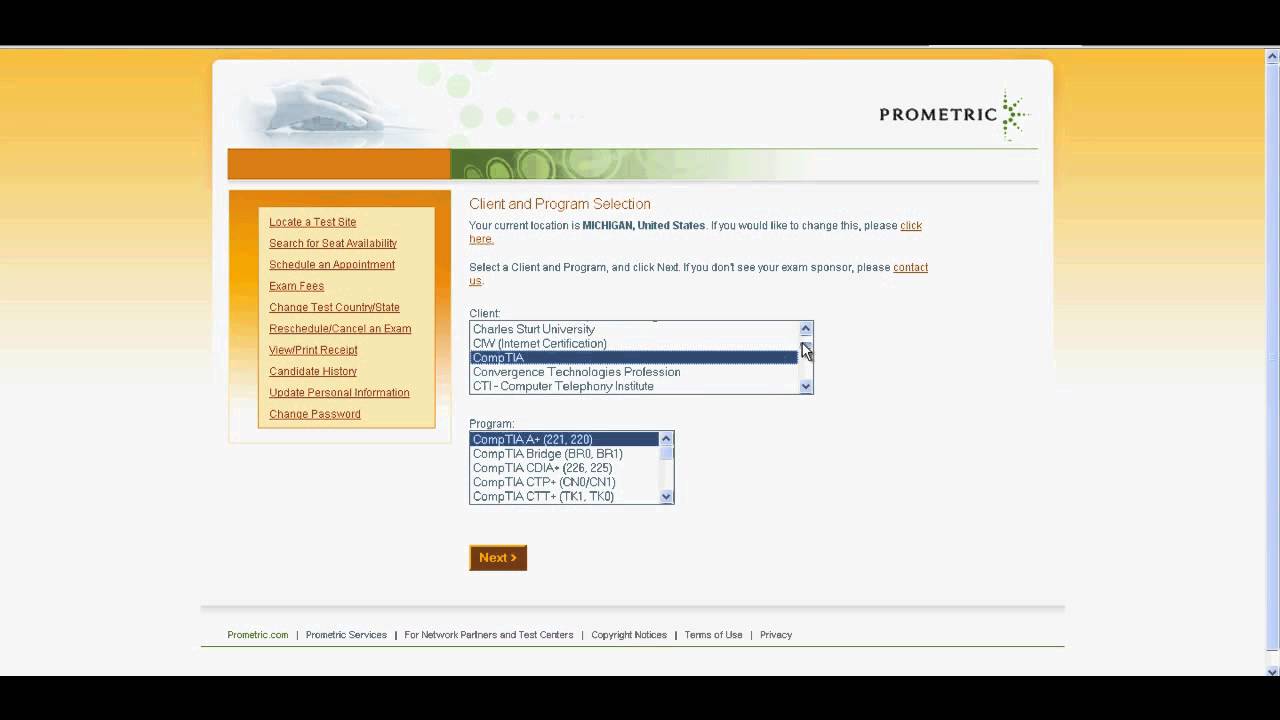
Task: Open Terms of Use footer link
Action: click(713, 635)
